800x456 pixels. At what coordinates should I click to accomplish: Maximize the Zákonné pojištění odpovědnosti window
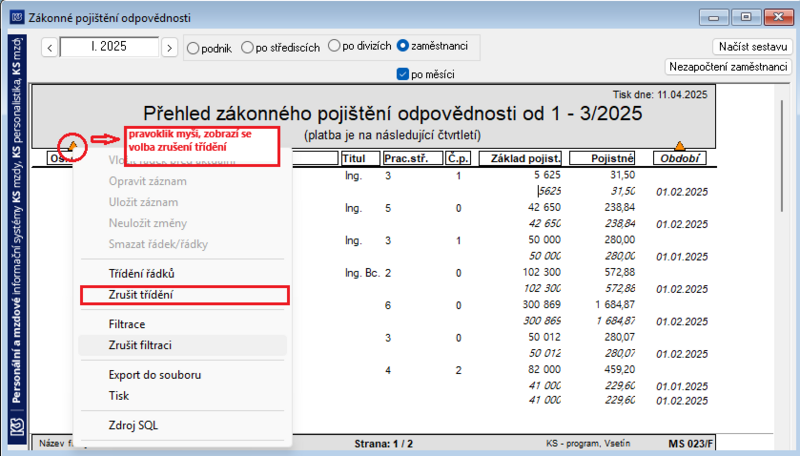pos(746,17)
